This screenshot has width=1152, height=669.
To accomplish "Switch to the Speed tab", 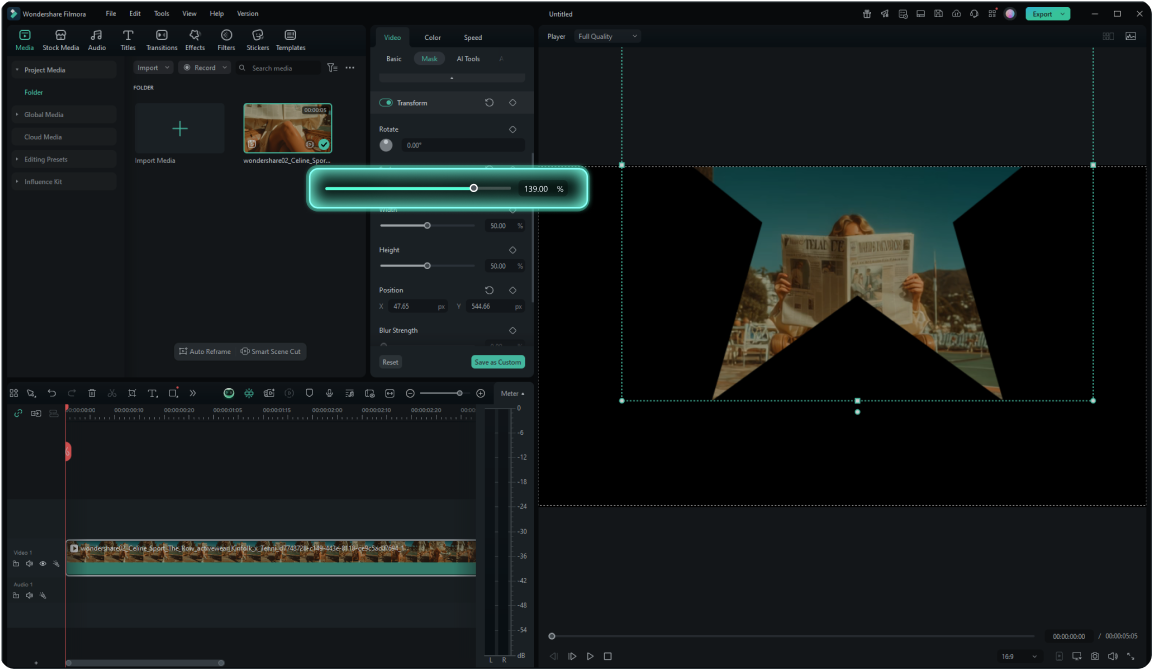I will click(473, 37).
